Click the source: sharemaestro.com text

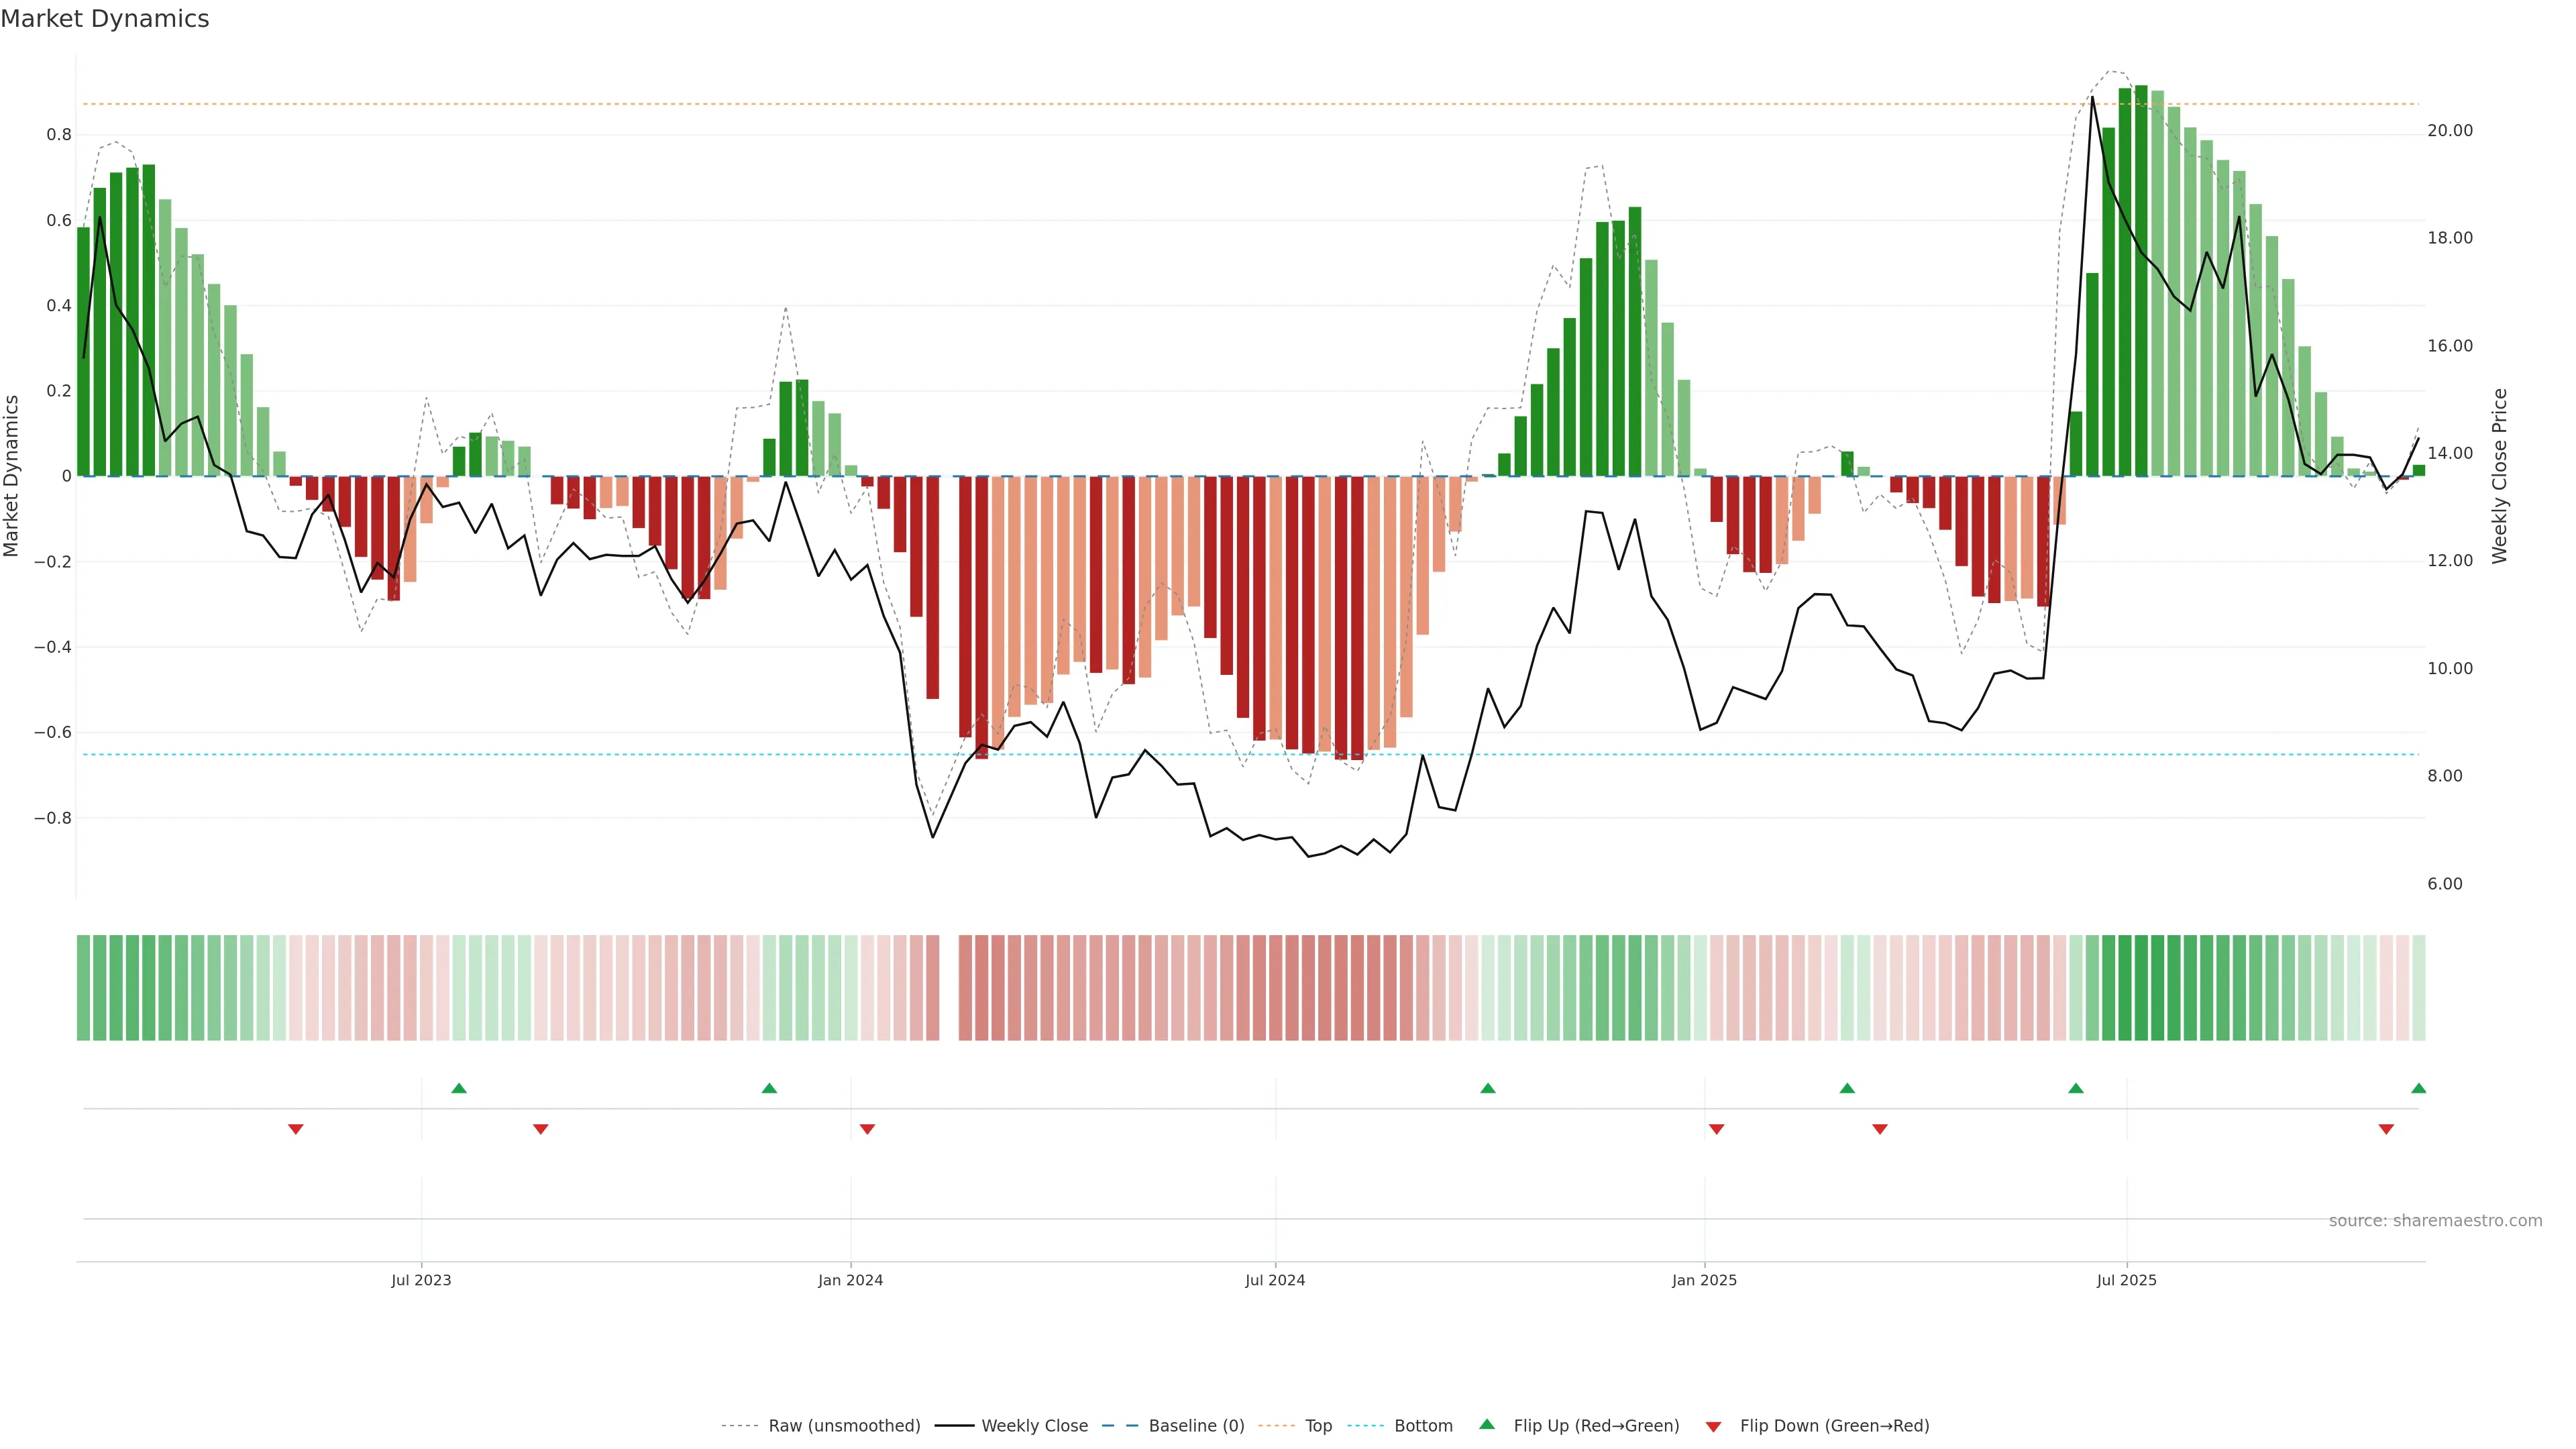[2435, 1221]
